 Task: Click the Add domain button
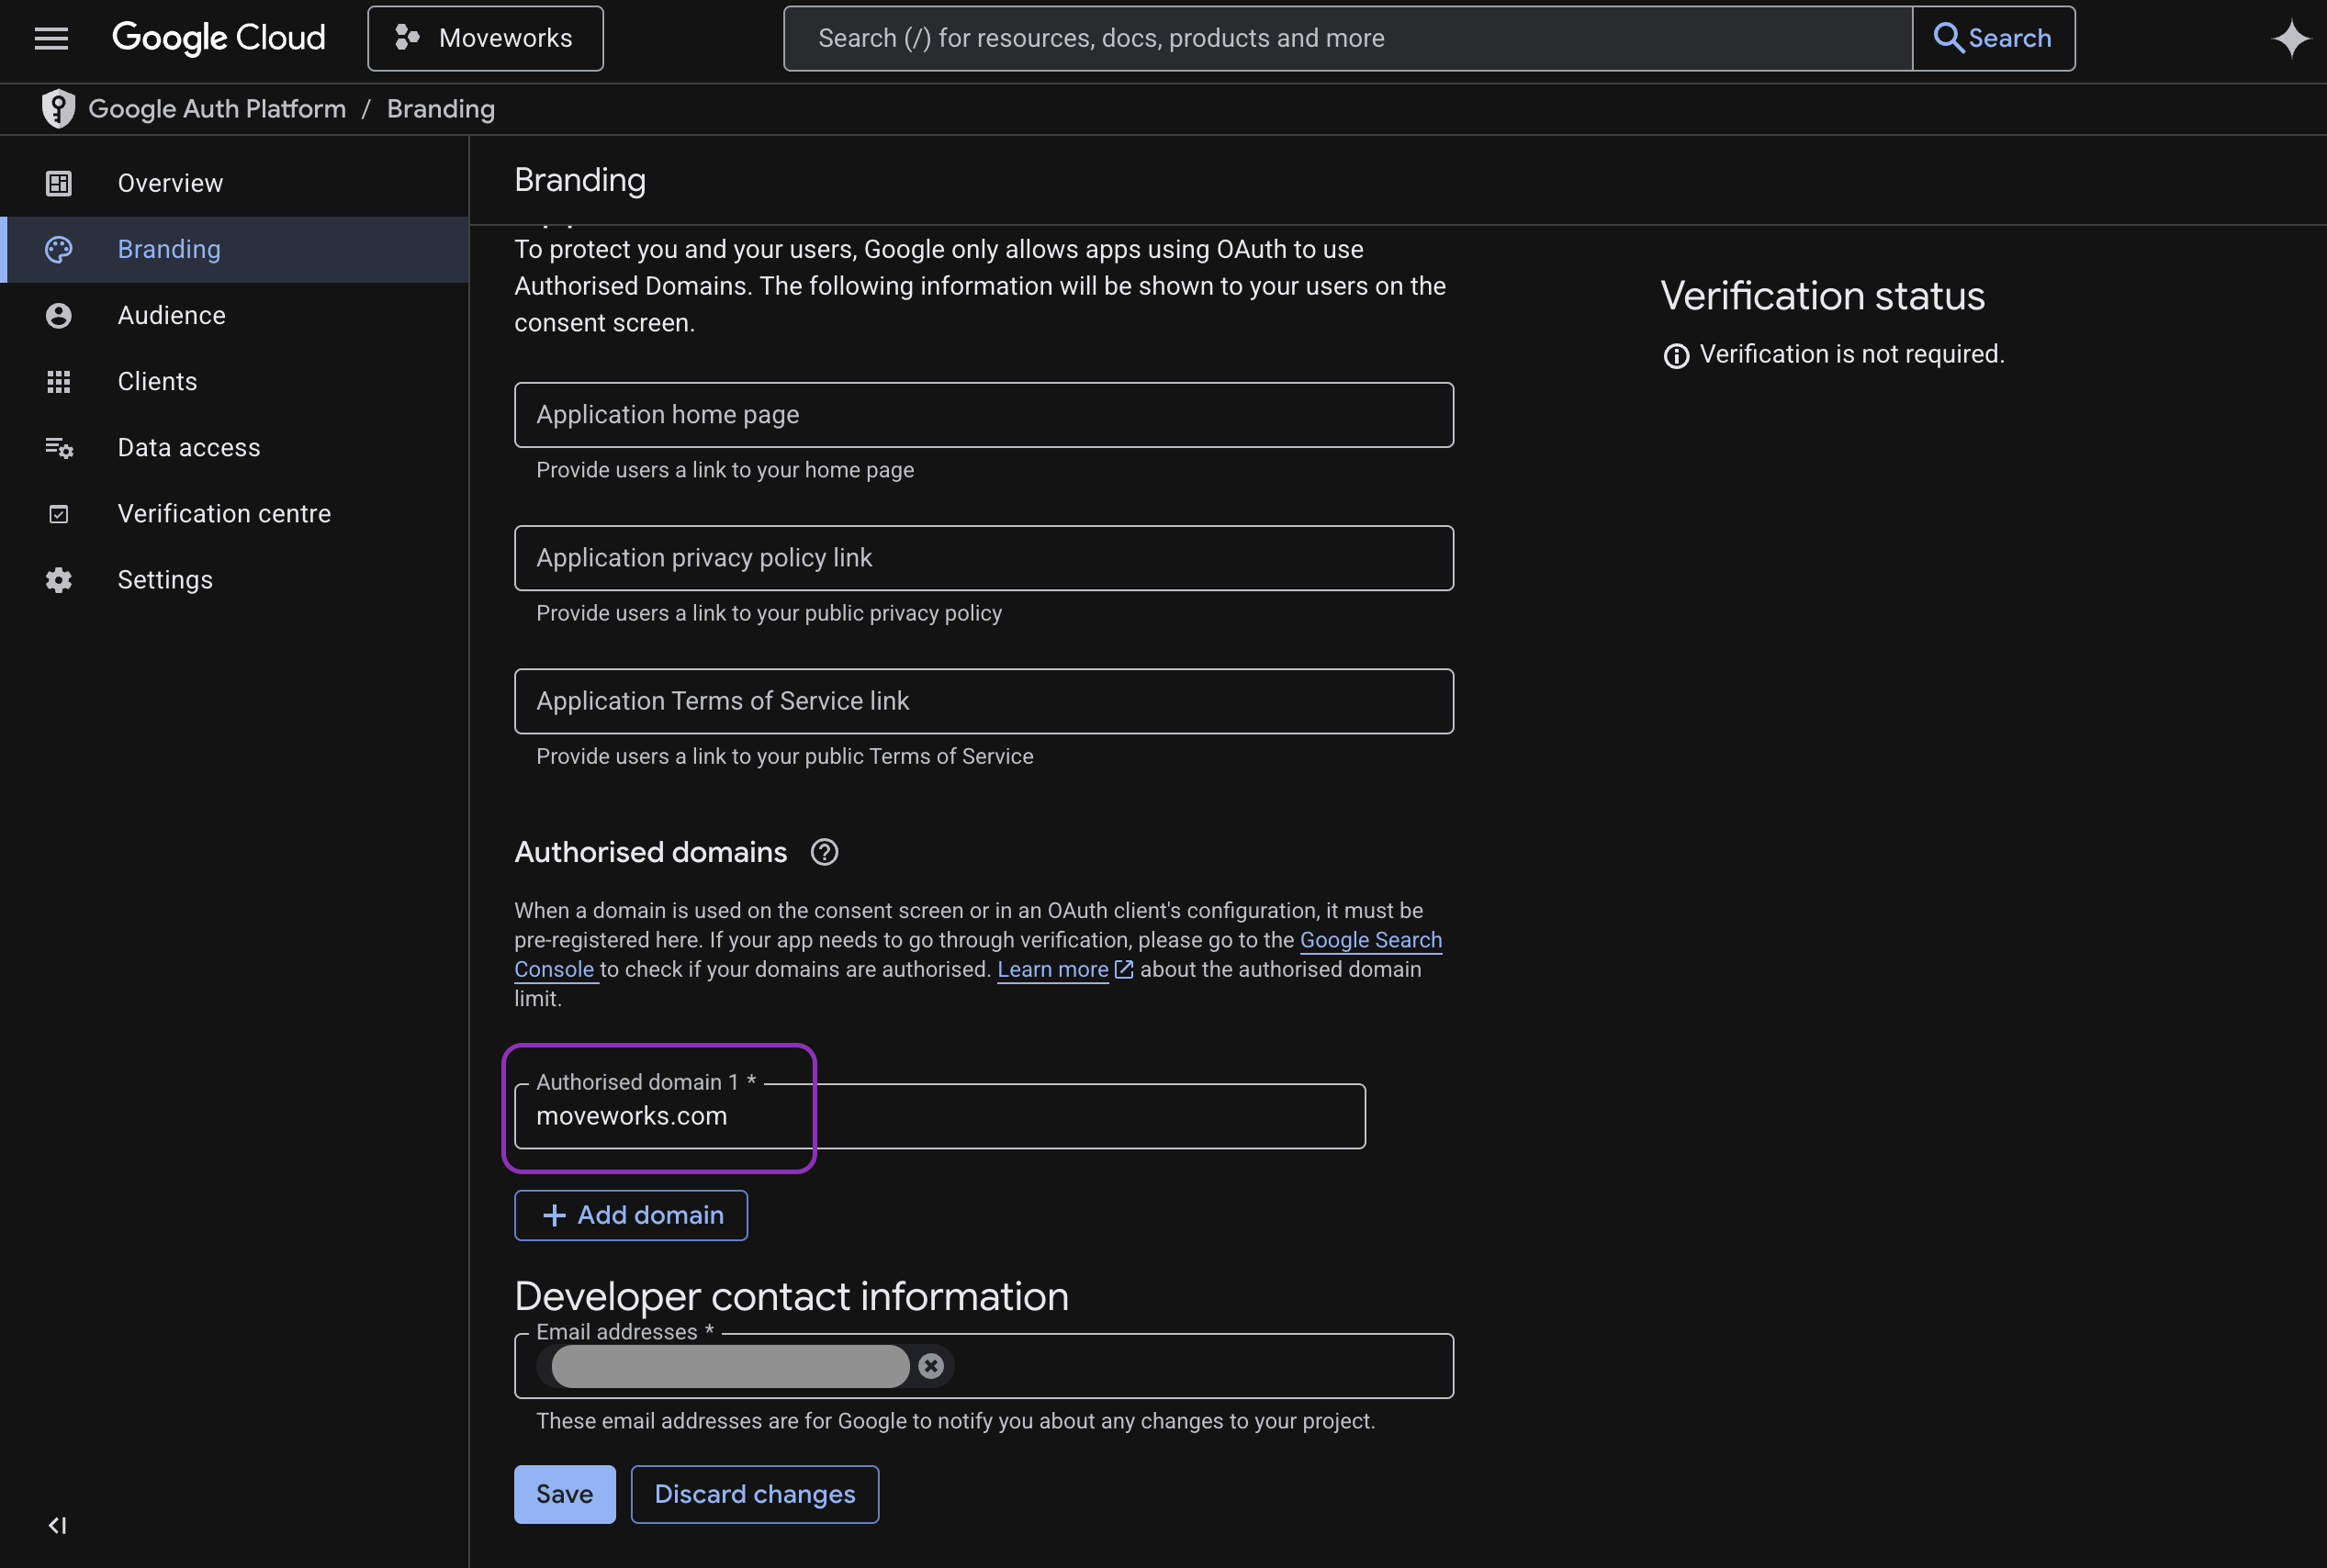631,1215
